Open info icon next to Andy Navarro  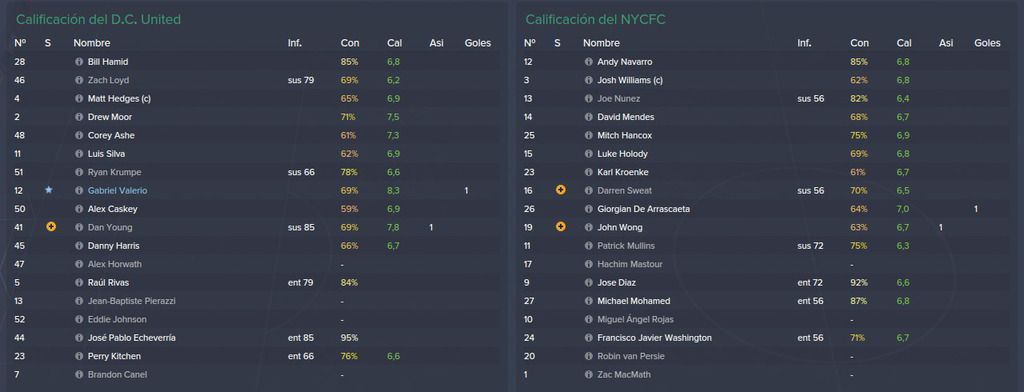(589, 62)
